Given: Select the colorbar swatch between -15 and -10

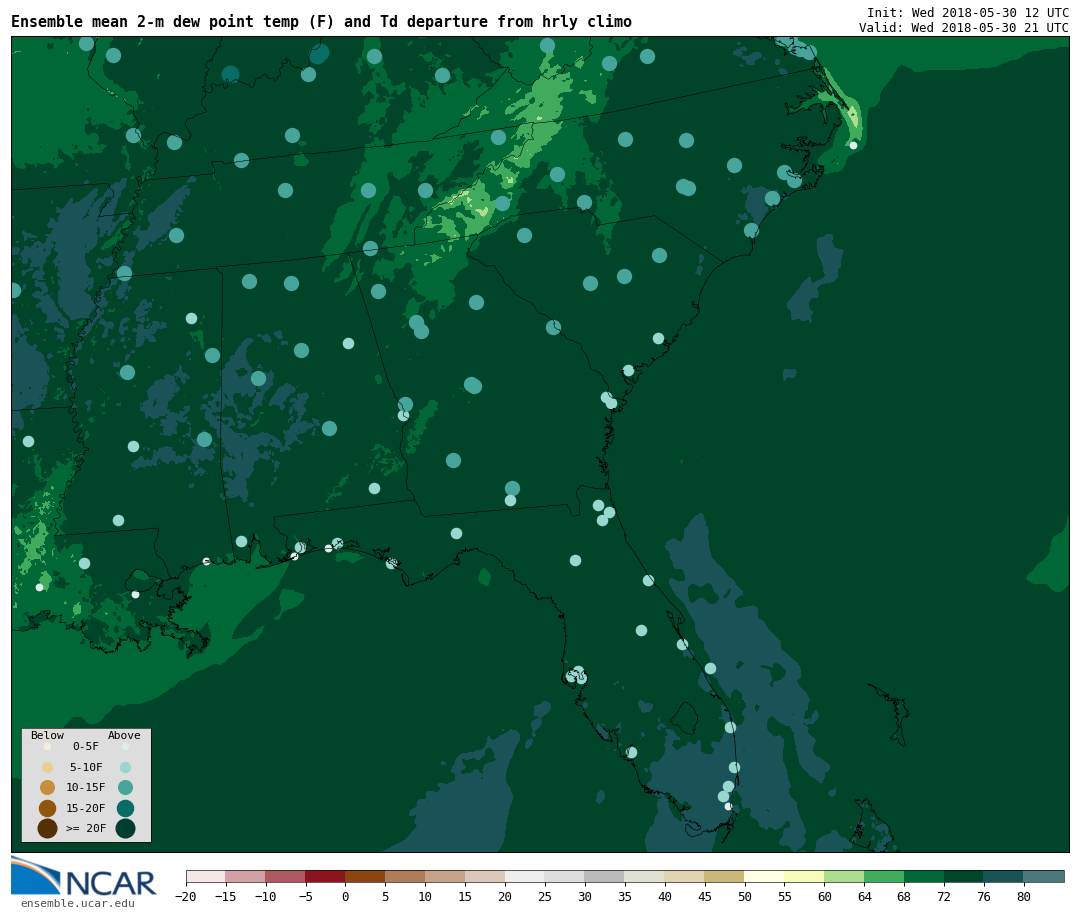Looking at the screenshot, I should pyautogui.click(x=245, y=876).
